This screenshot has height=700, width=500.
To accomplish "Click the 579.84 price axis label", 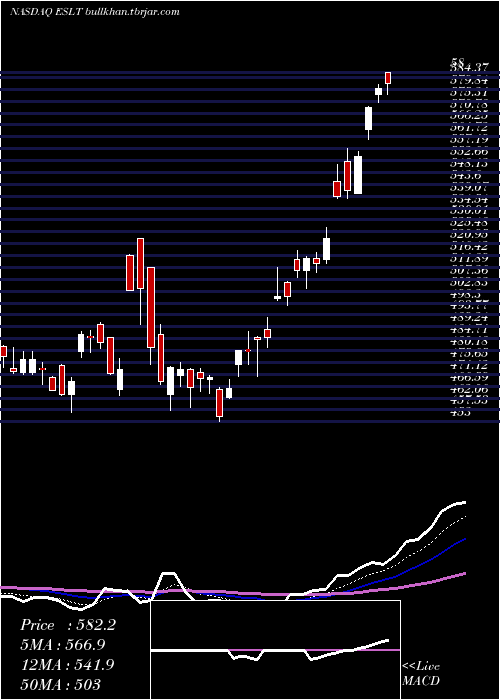I will pyautogui.click(x=469, y=81).
